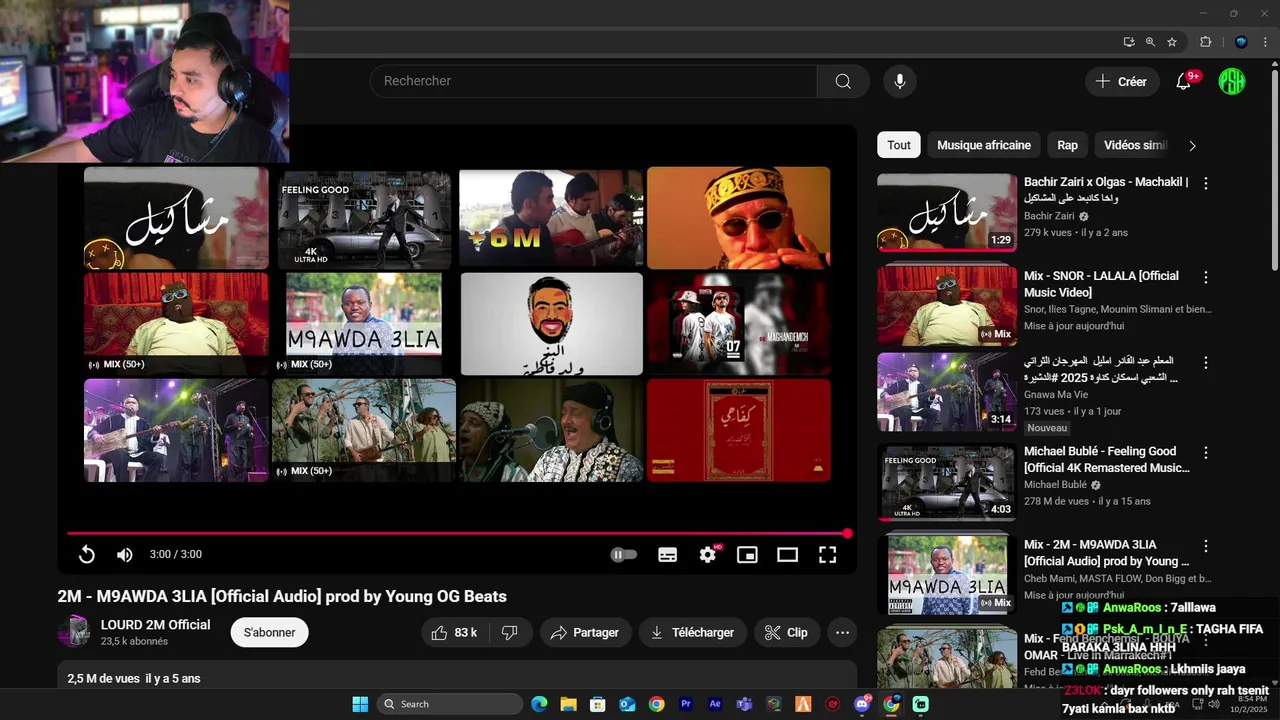Open the LOURD 2M Official channel link
1280x720 pixels.
[155, 624]
